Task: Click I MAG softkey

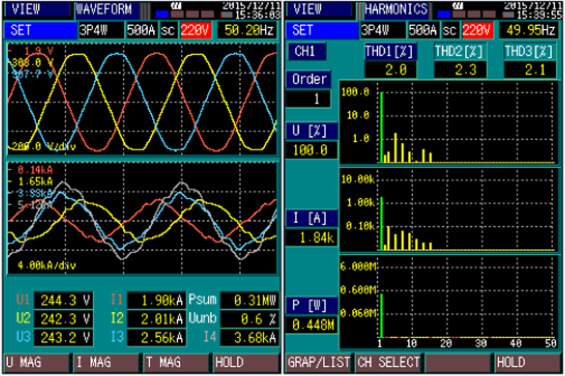Action: coord(106,363)
